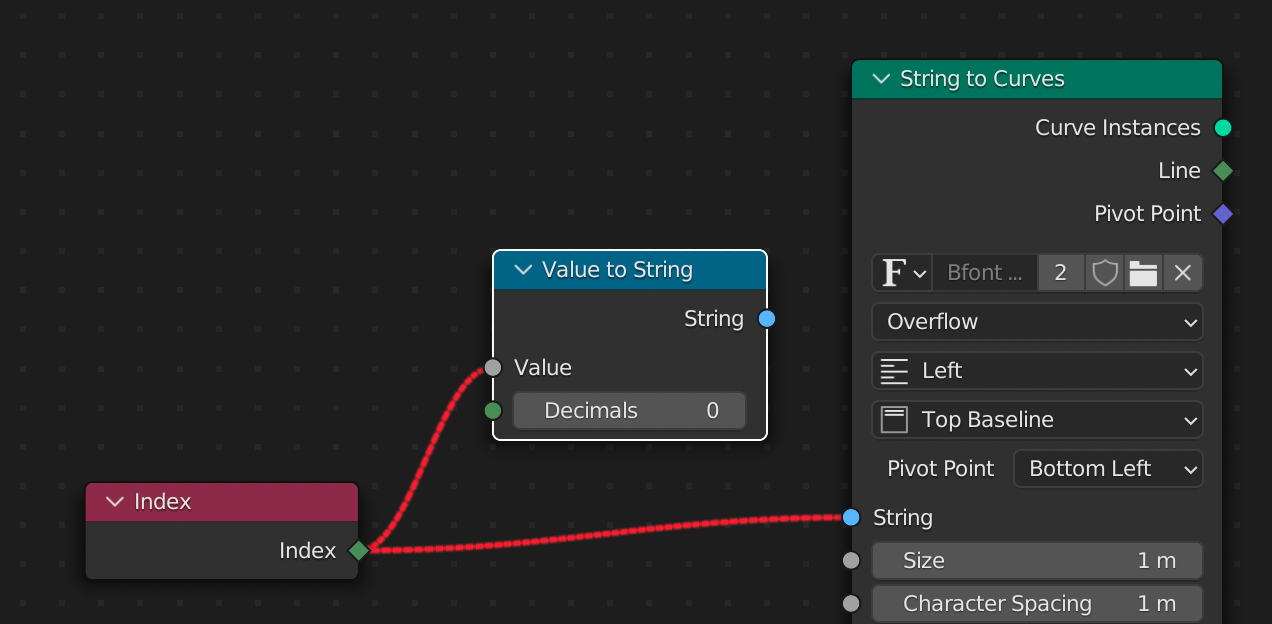This screenshot has width=1272, height=624.
Task: Click the Value label in Value to String
Action: click(x=543, y=368)
